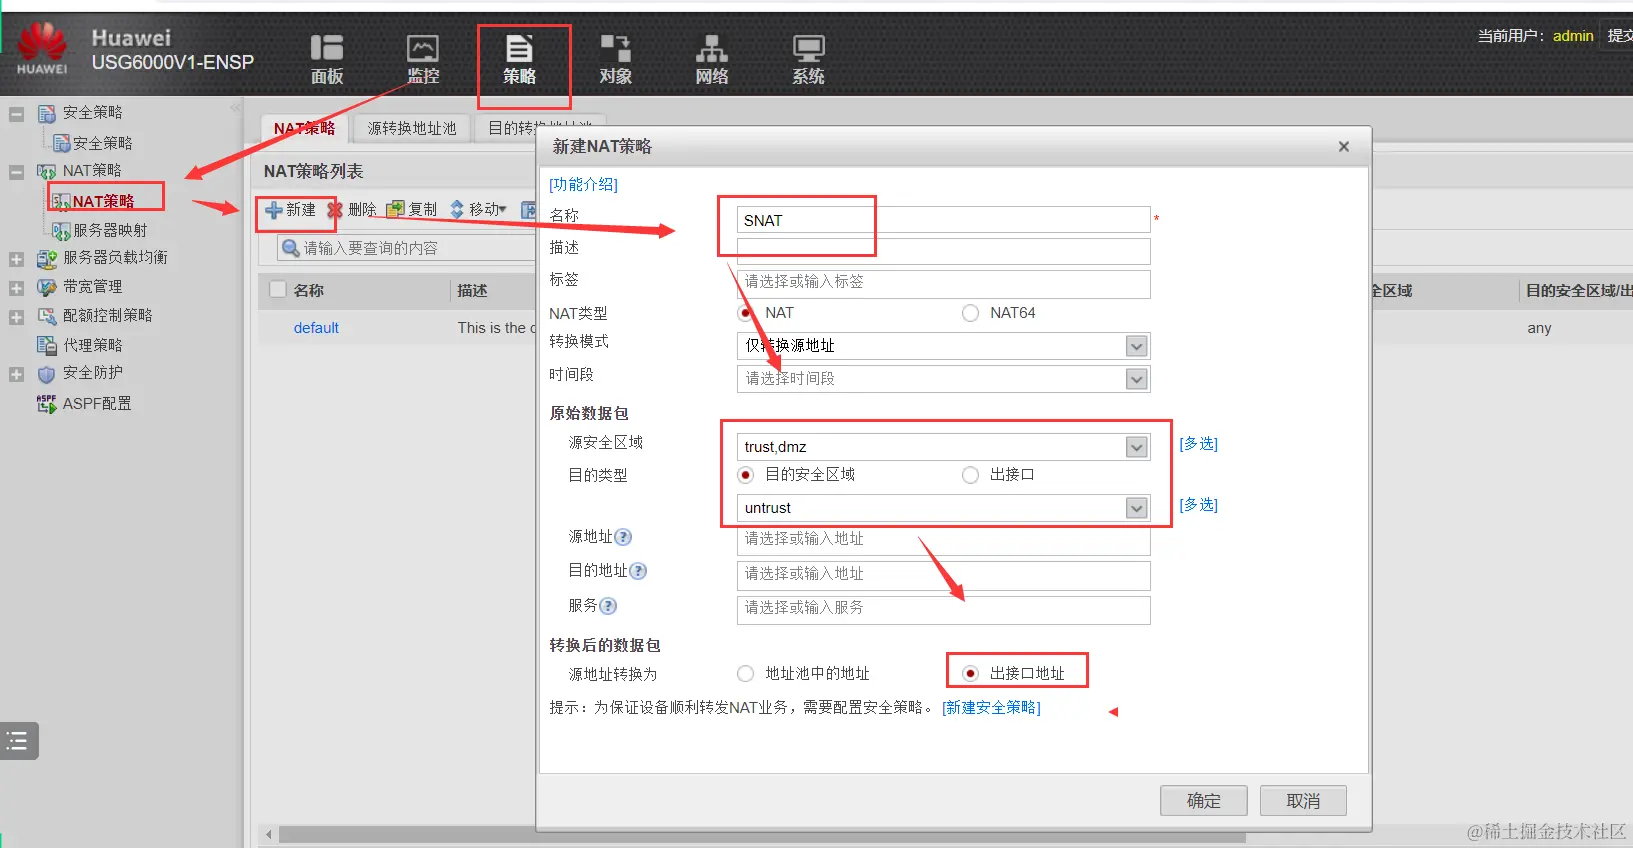The image size is (1633, 848).
Task: Click the 配额控制策略 icon
Action: pos(46,316)
